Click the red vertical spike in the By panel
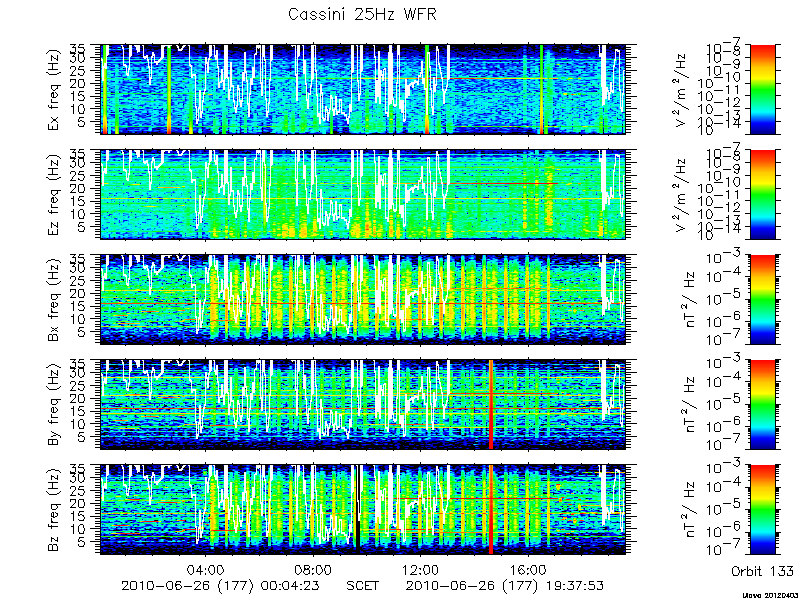 (491, 405)
